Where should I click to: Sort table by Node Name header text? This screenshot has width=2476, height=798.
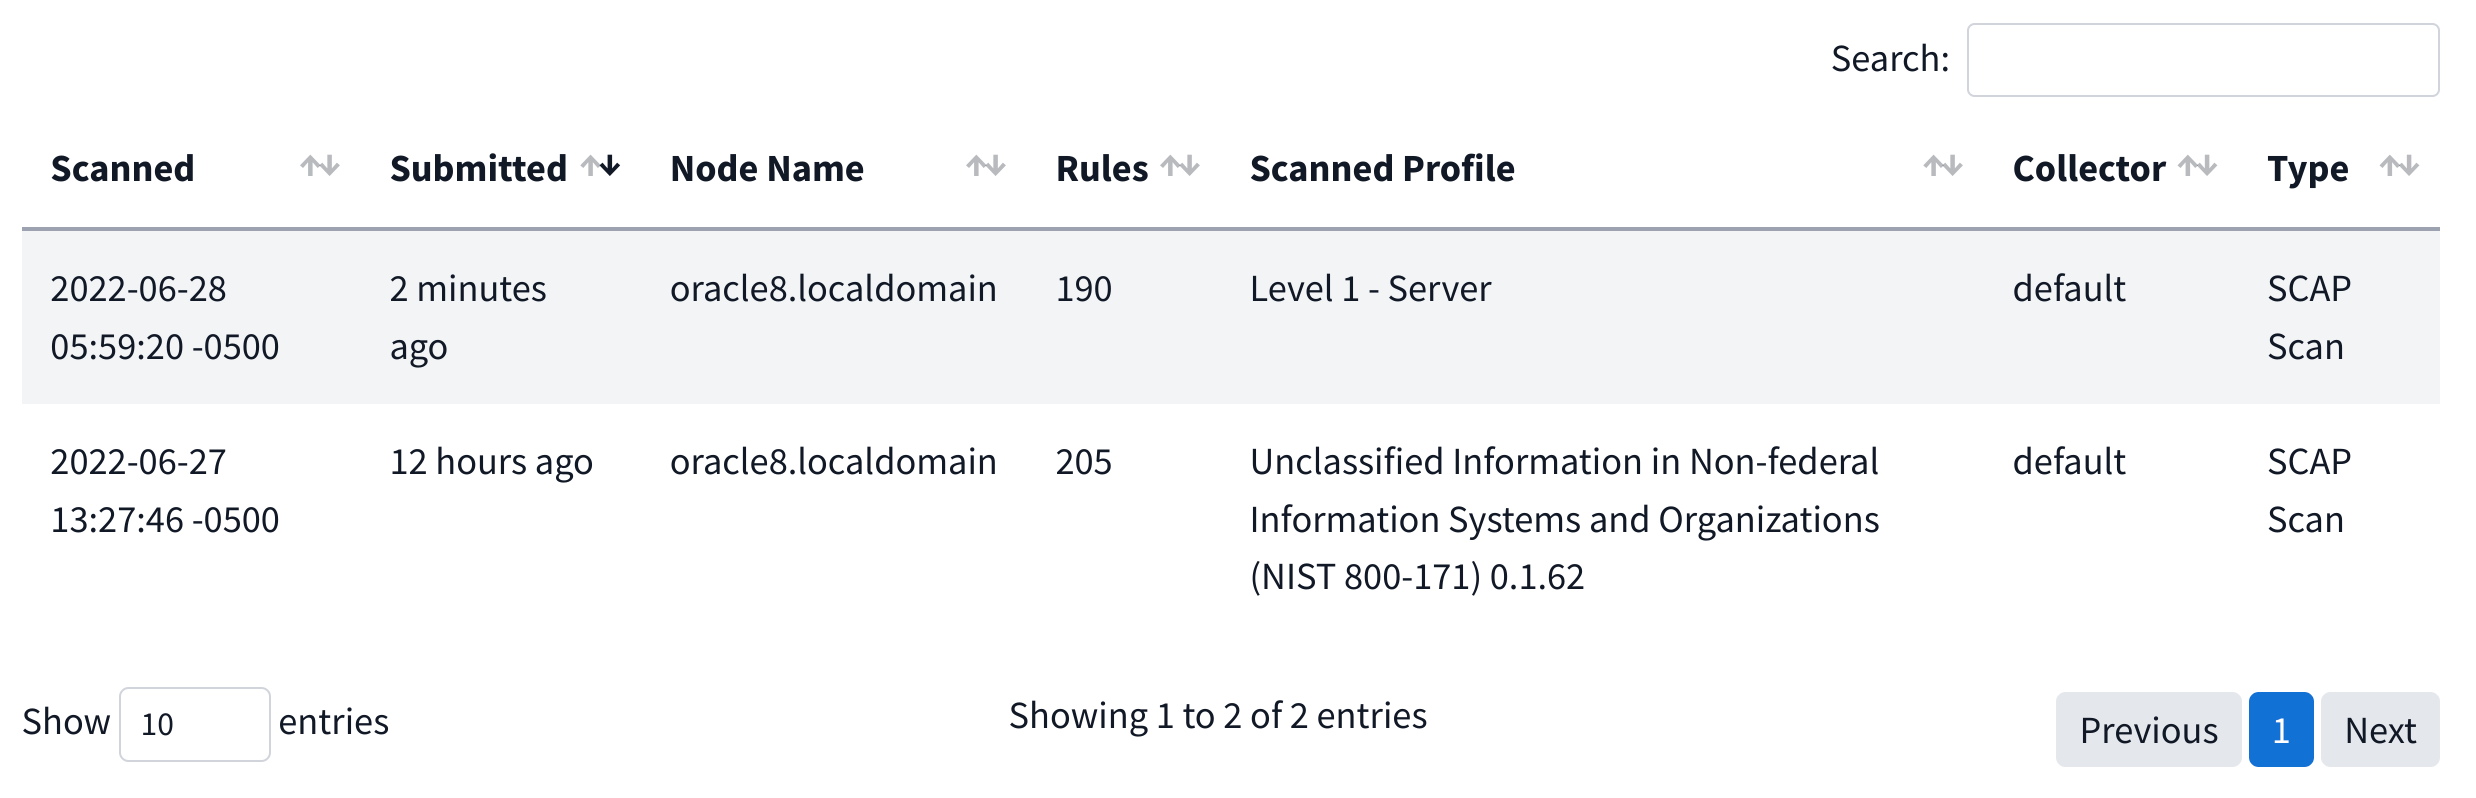pyautogui.click(x=767, y=169)
